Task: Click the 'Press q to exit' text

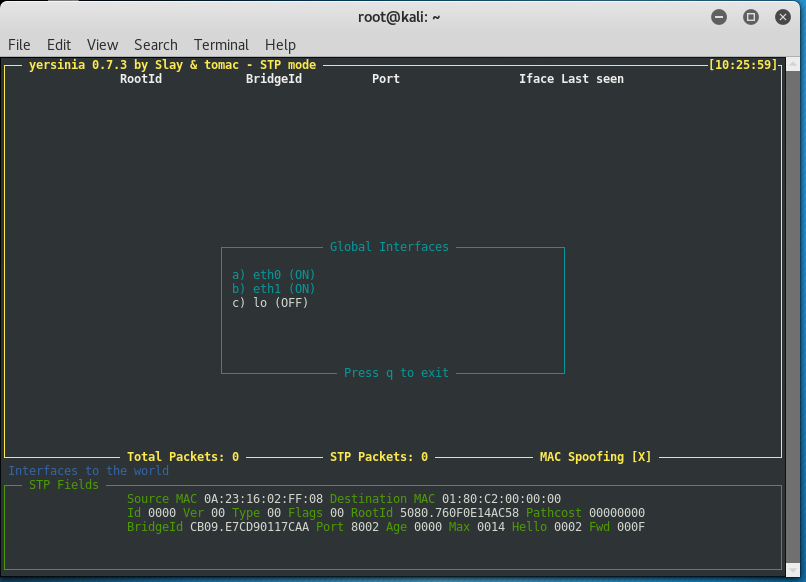Action: 396,373
